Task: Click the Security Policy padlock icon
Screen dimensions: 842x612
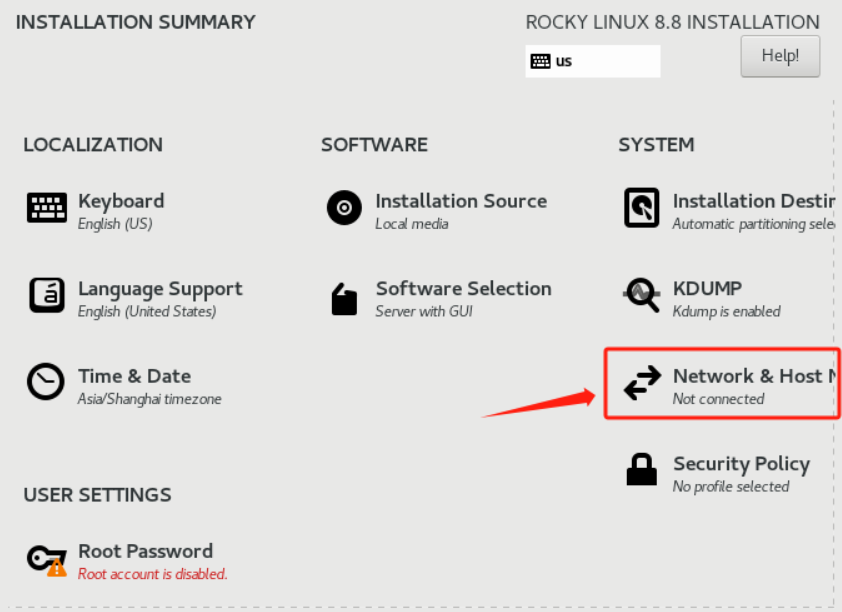Action: (641, 470)
